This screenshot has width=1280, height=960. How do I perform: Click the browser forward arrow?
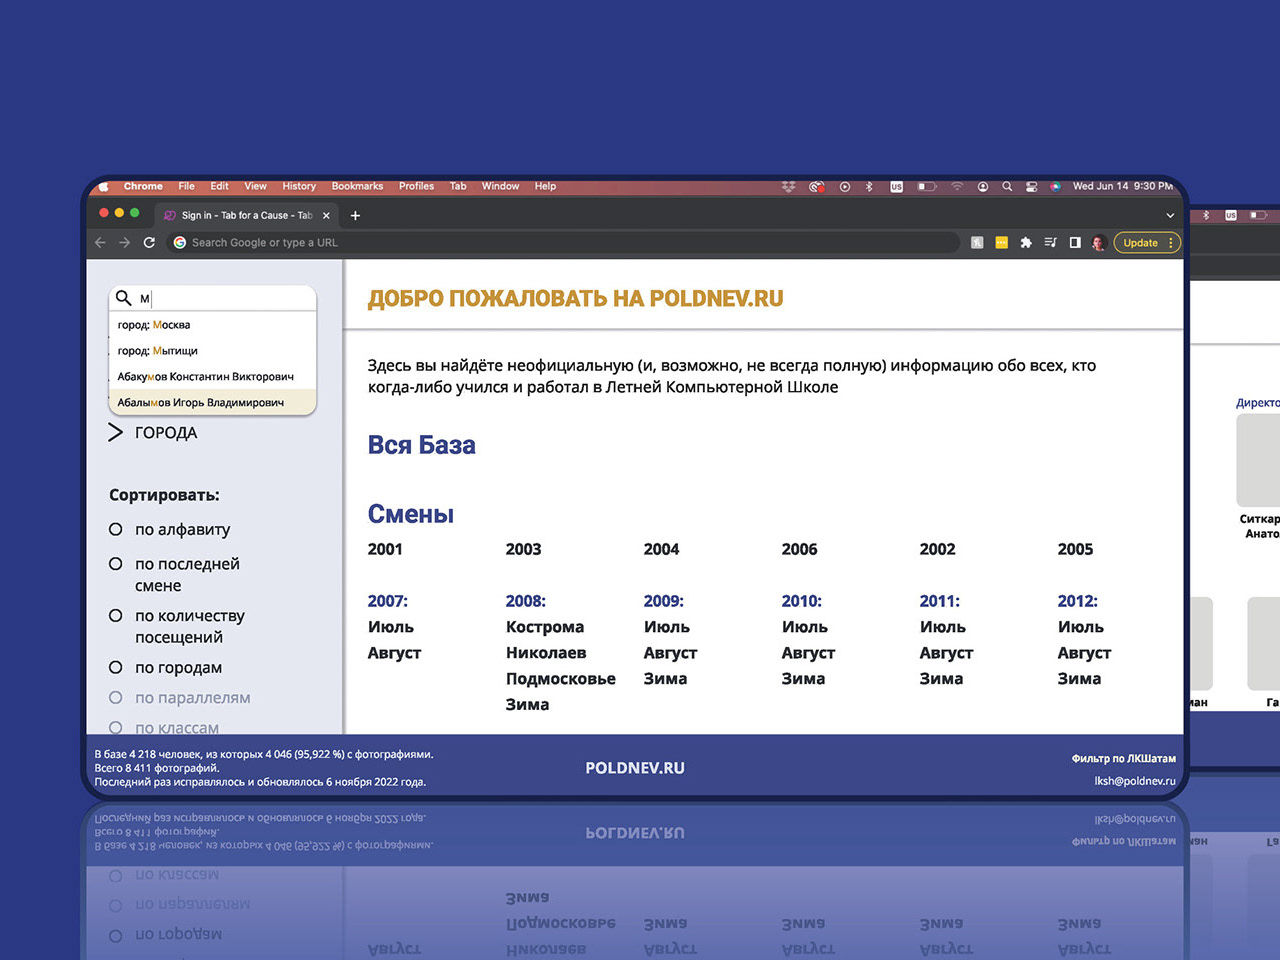tap(124, 242)
